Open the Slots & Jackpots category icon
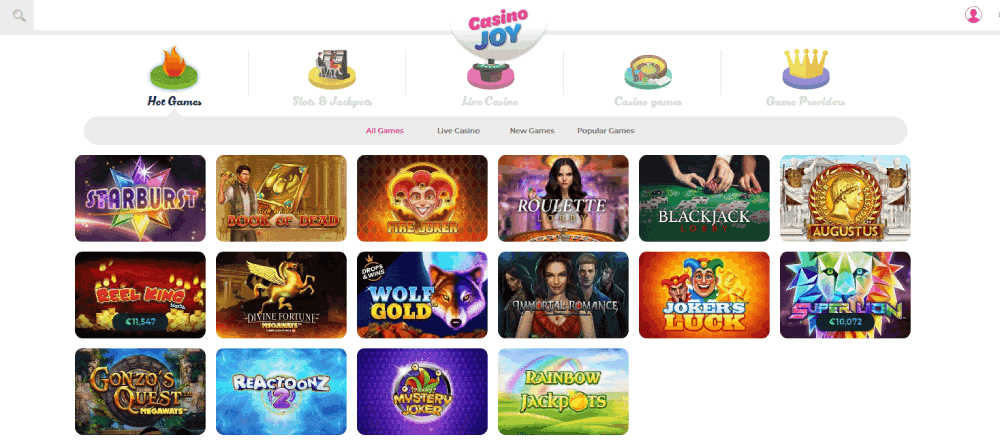The image size is (1000, 443). [332, 69]
